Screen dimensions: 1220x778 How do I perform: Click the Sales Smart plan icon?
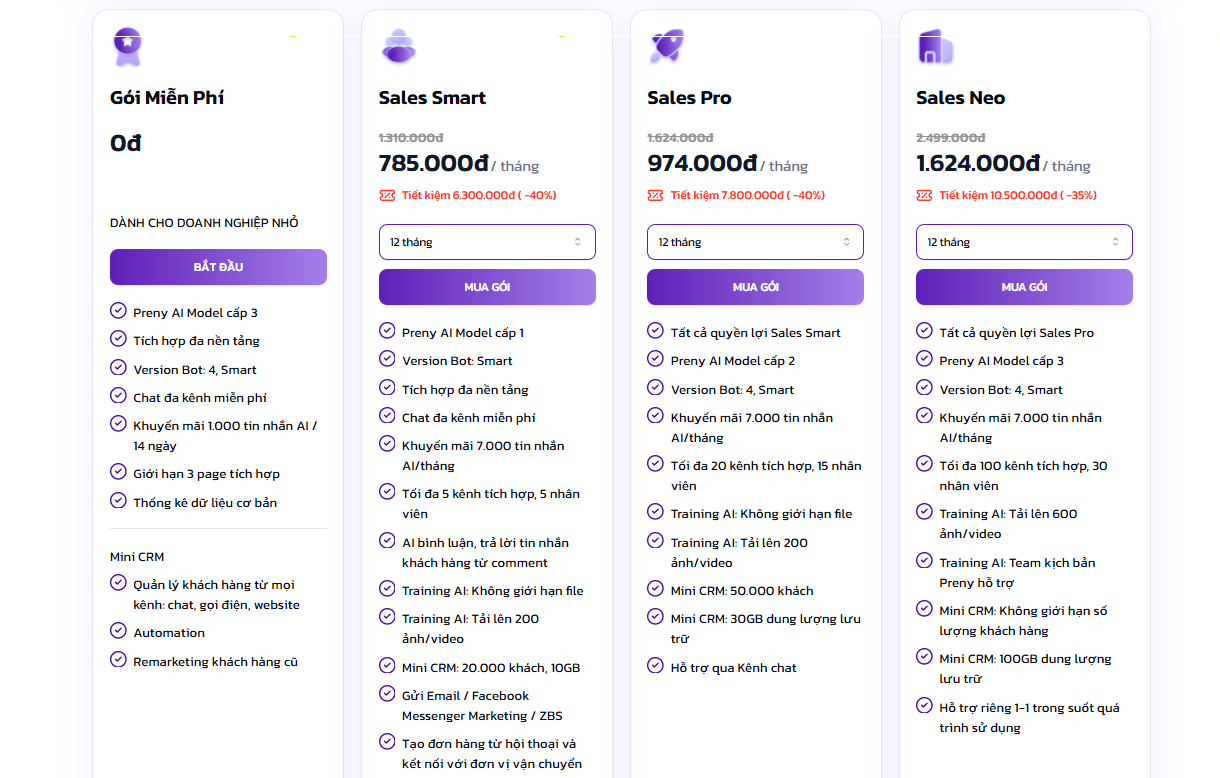click(399, 46)
